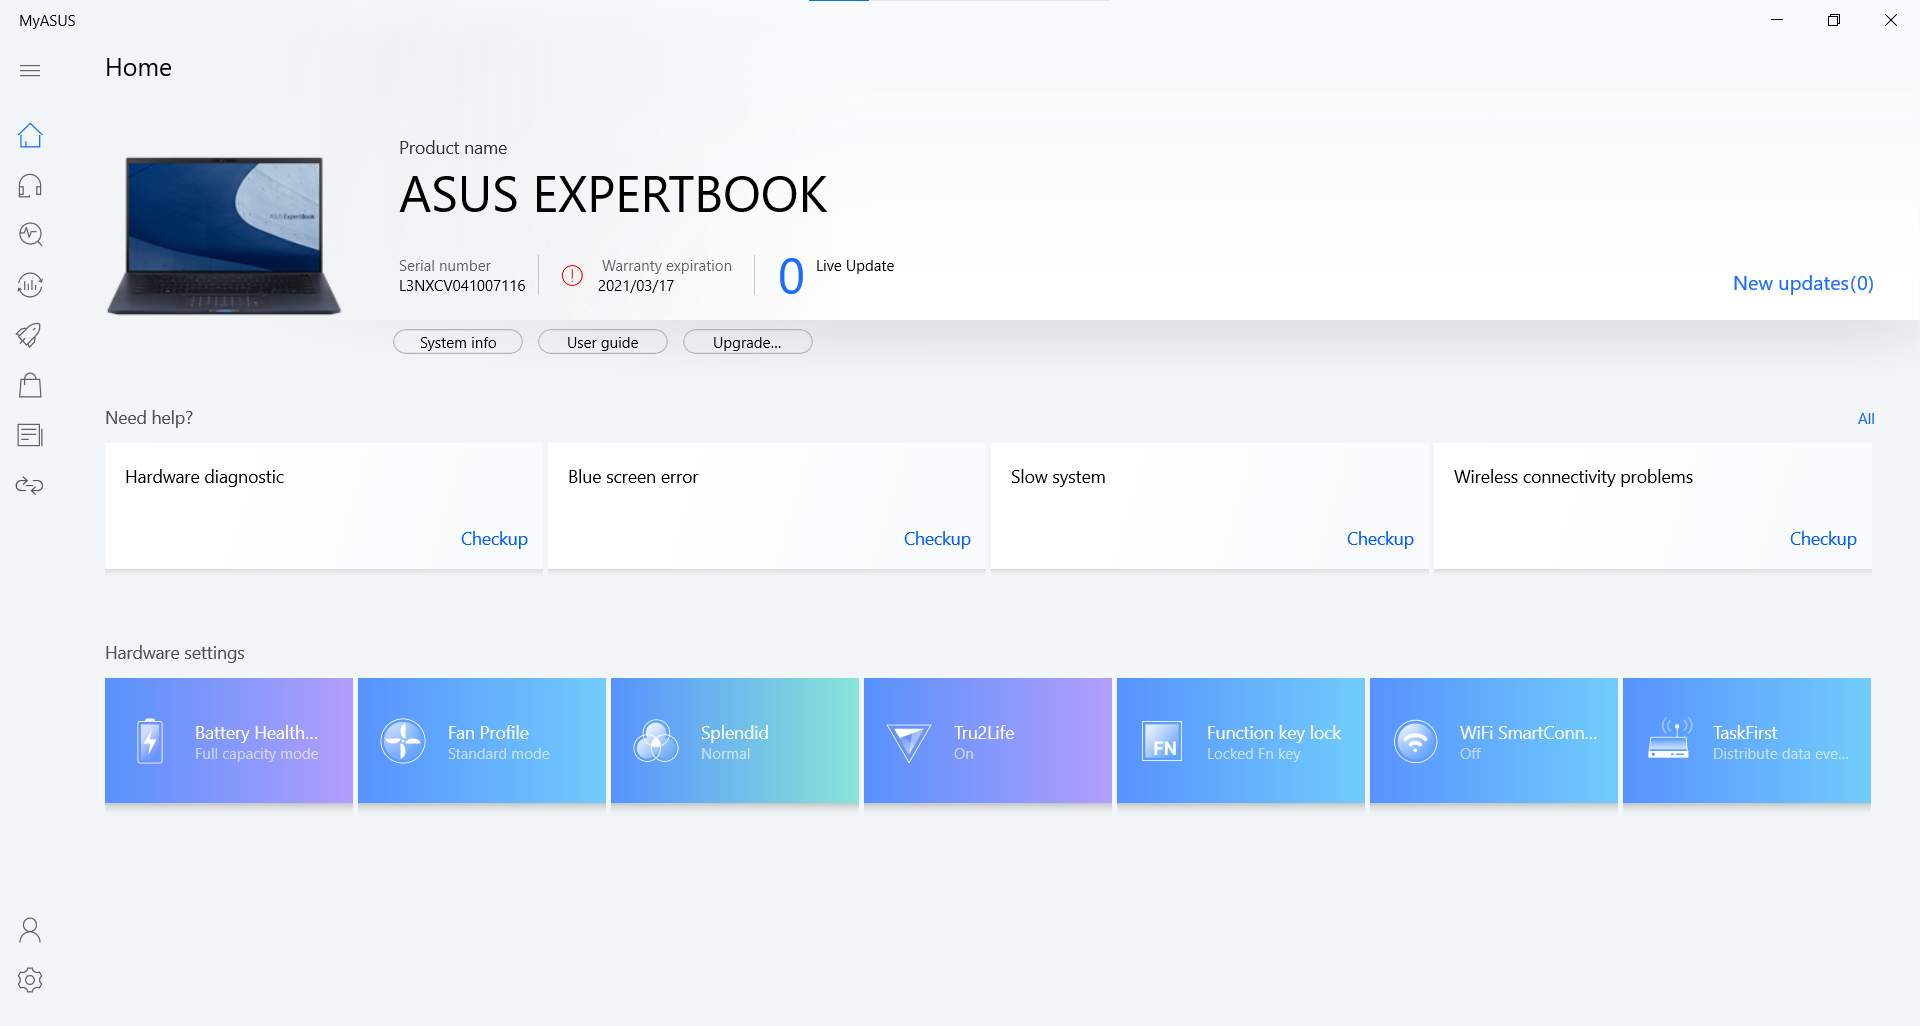The image size is (1920, 1026).
Task: Open the Fan Profile tile label
Action: click(x=488, y=732)
